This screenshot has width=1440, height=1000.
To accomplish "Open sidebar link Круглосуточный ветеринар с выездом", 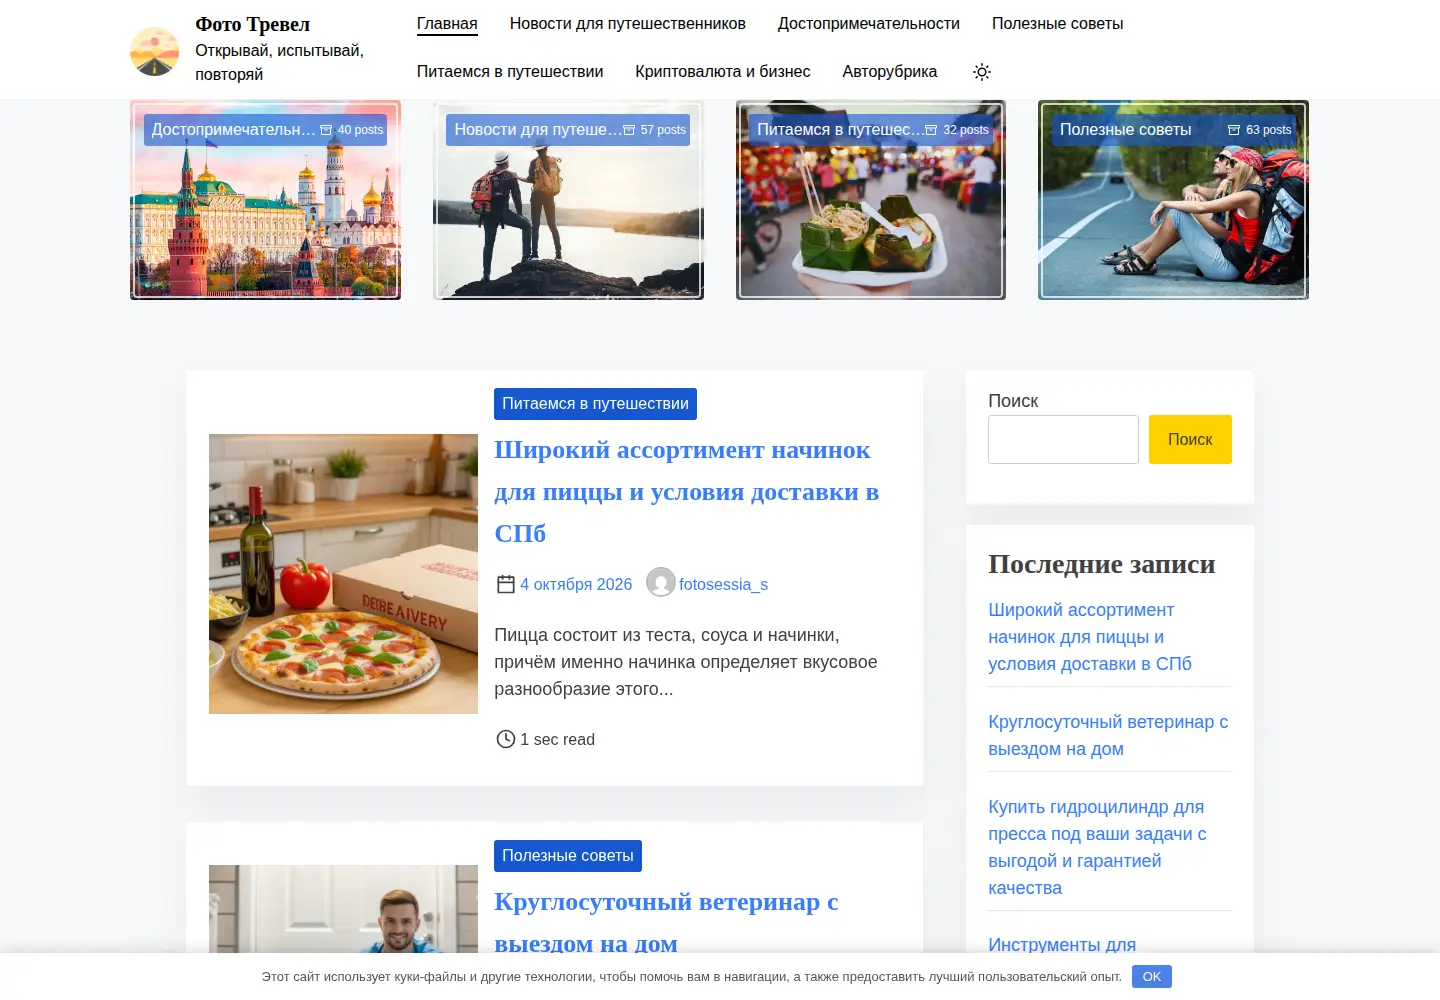I will point(1108,735).
